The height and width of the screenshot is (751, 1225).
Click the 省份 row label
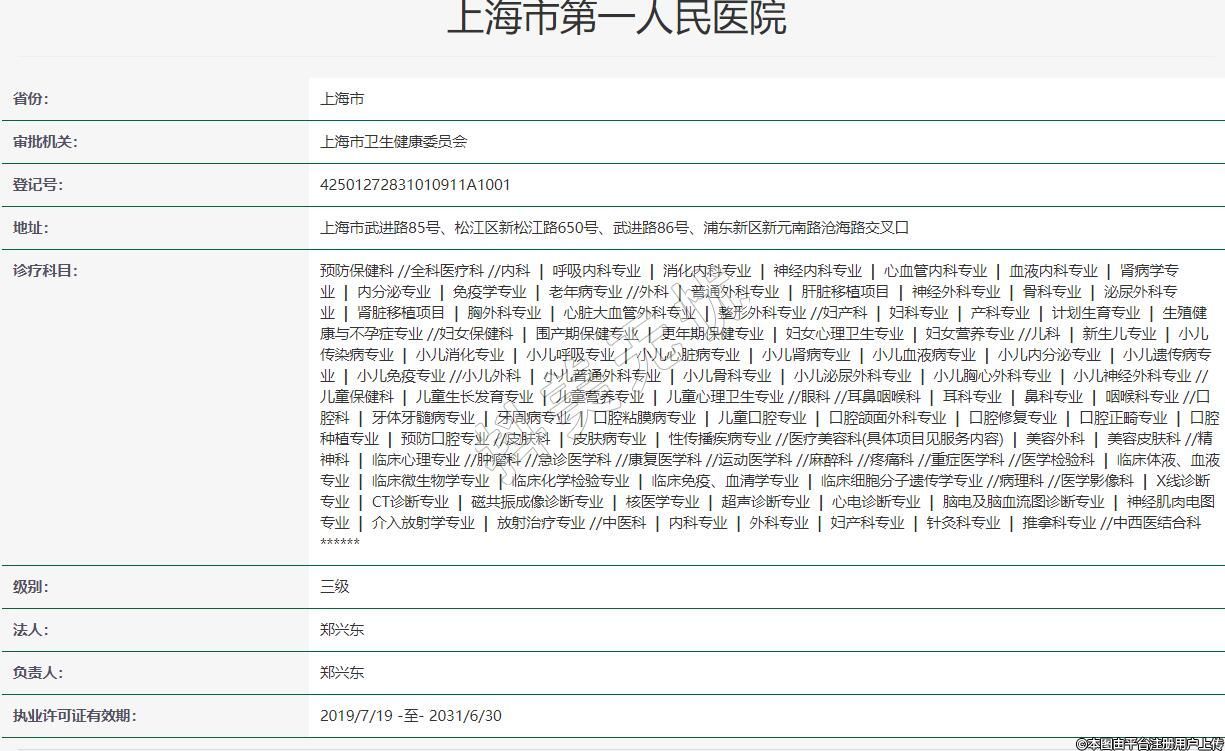pos(30,99)
